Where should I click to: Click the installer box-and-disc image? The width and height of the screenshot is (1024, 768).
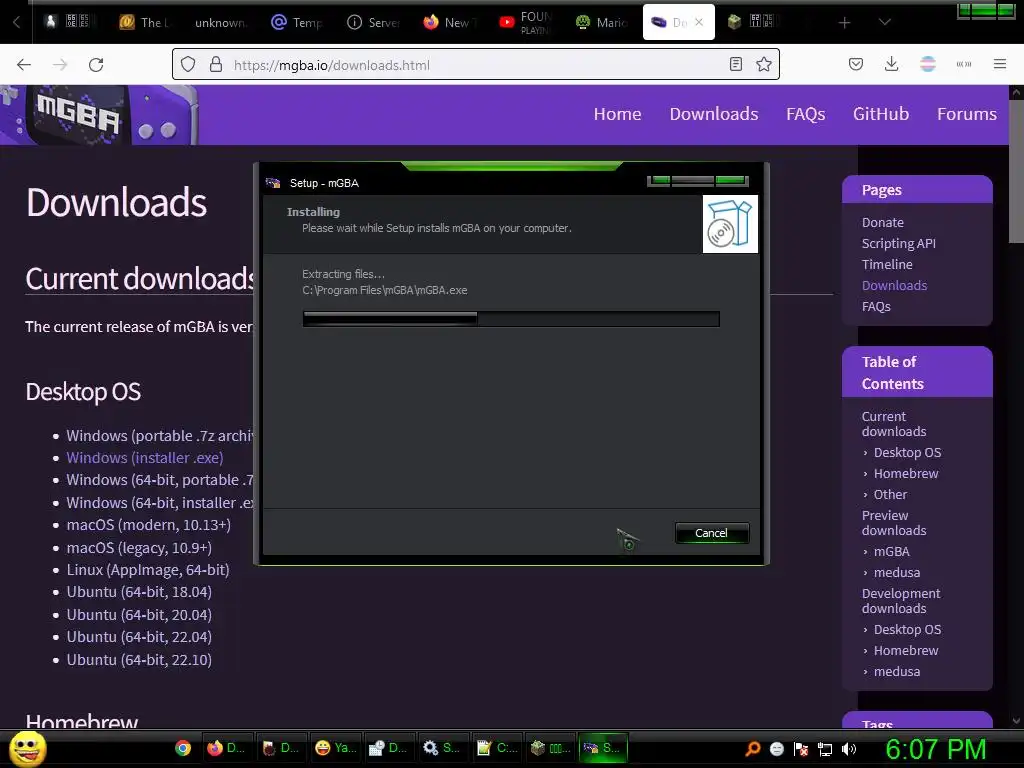click(x=730, y=224)
